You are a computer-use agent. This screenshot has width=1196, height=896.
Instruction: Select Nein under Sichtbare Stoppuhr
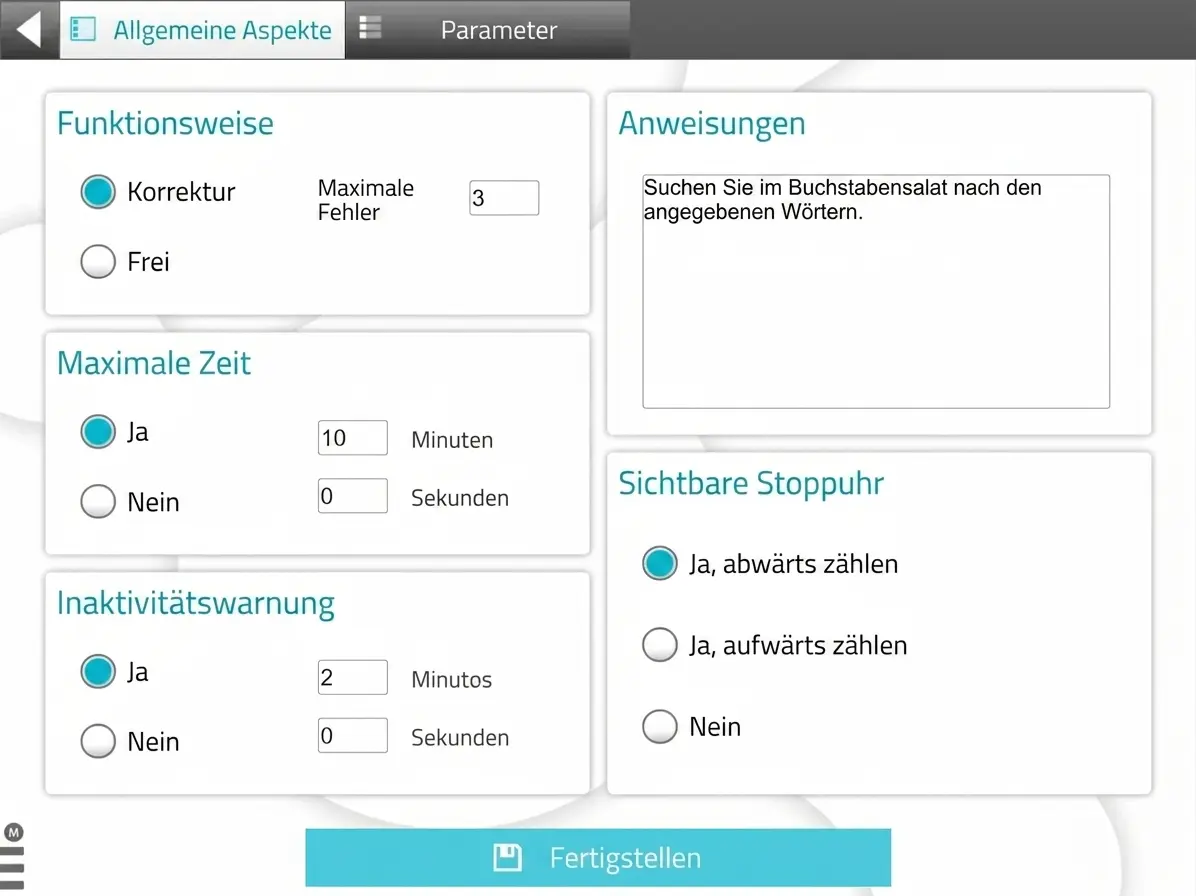pyautogui.click(x=660, y=727)
